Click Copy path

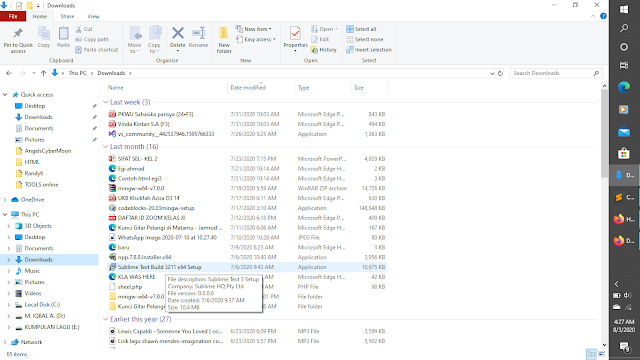tap(92, 39)
